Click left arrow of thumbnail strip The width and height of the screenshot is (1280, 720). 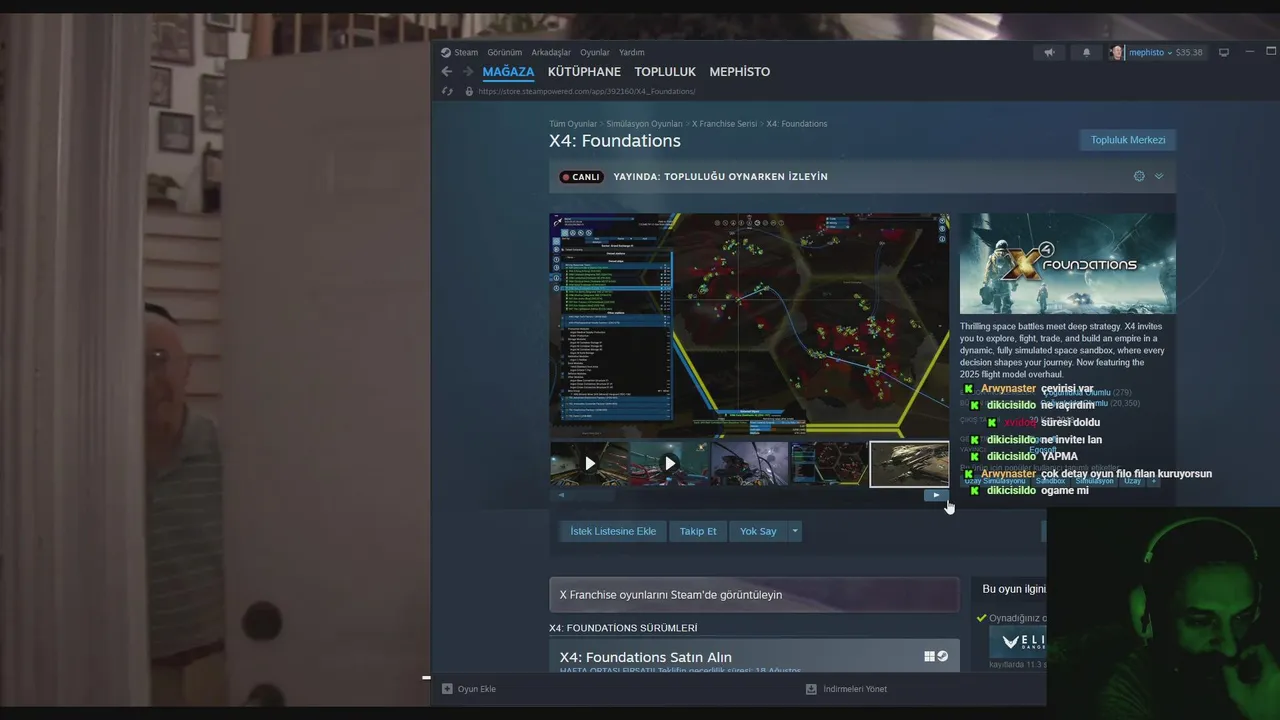point(561,495)
